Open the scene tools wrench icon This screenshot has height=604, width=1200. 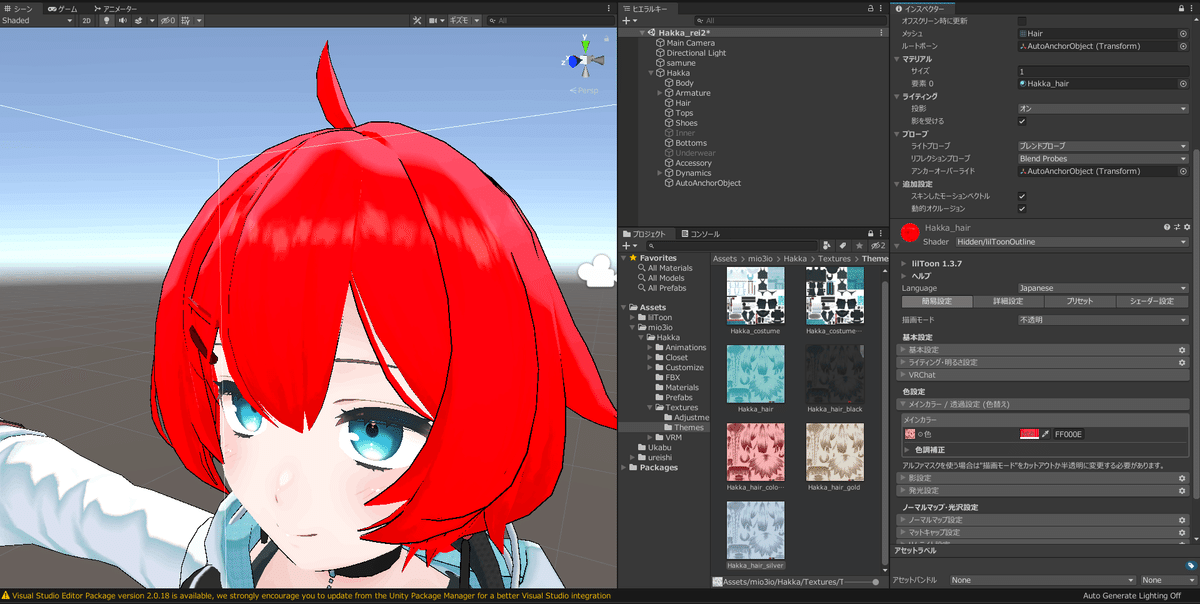click(x=417, y=20)
